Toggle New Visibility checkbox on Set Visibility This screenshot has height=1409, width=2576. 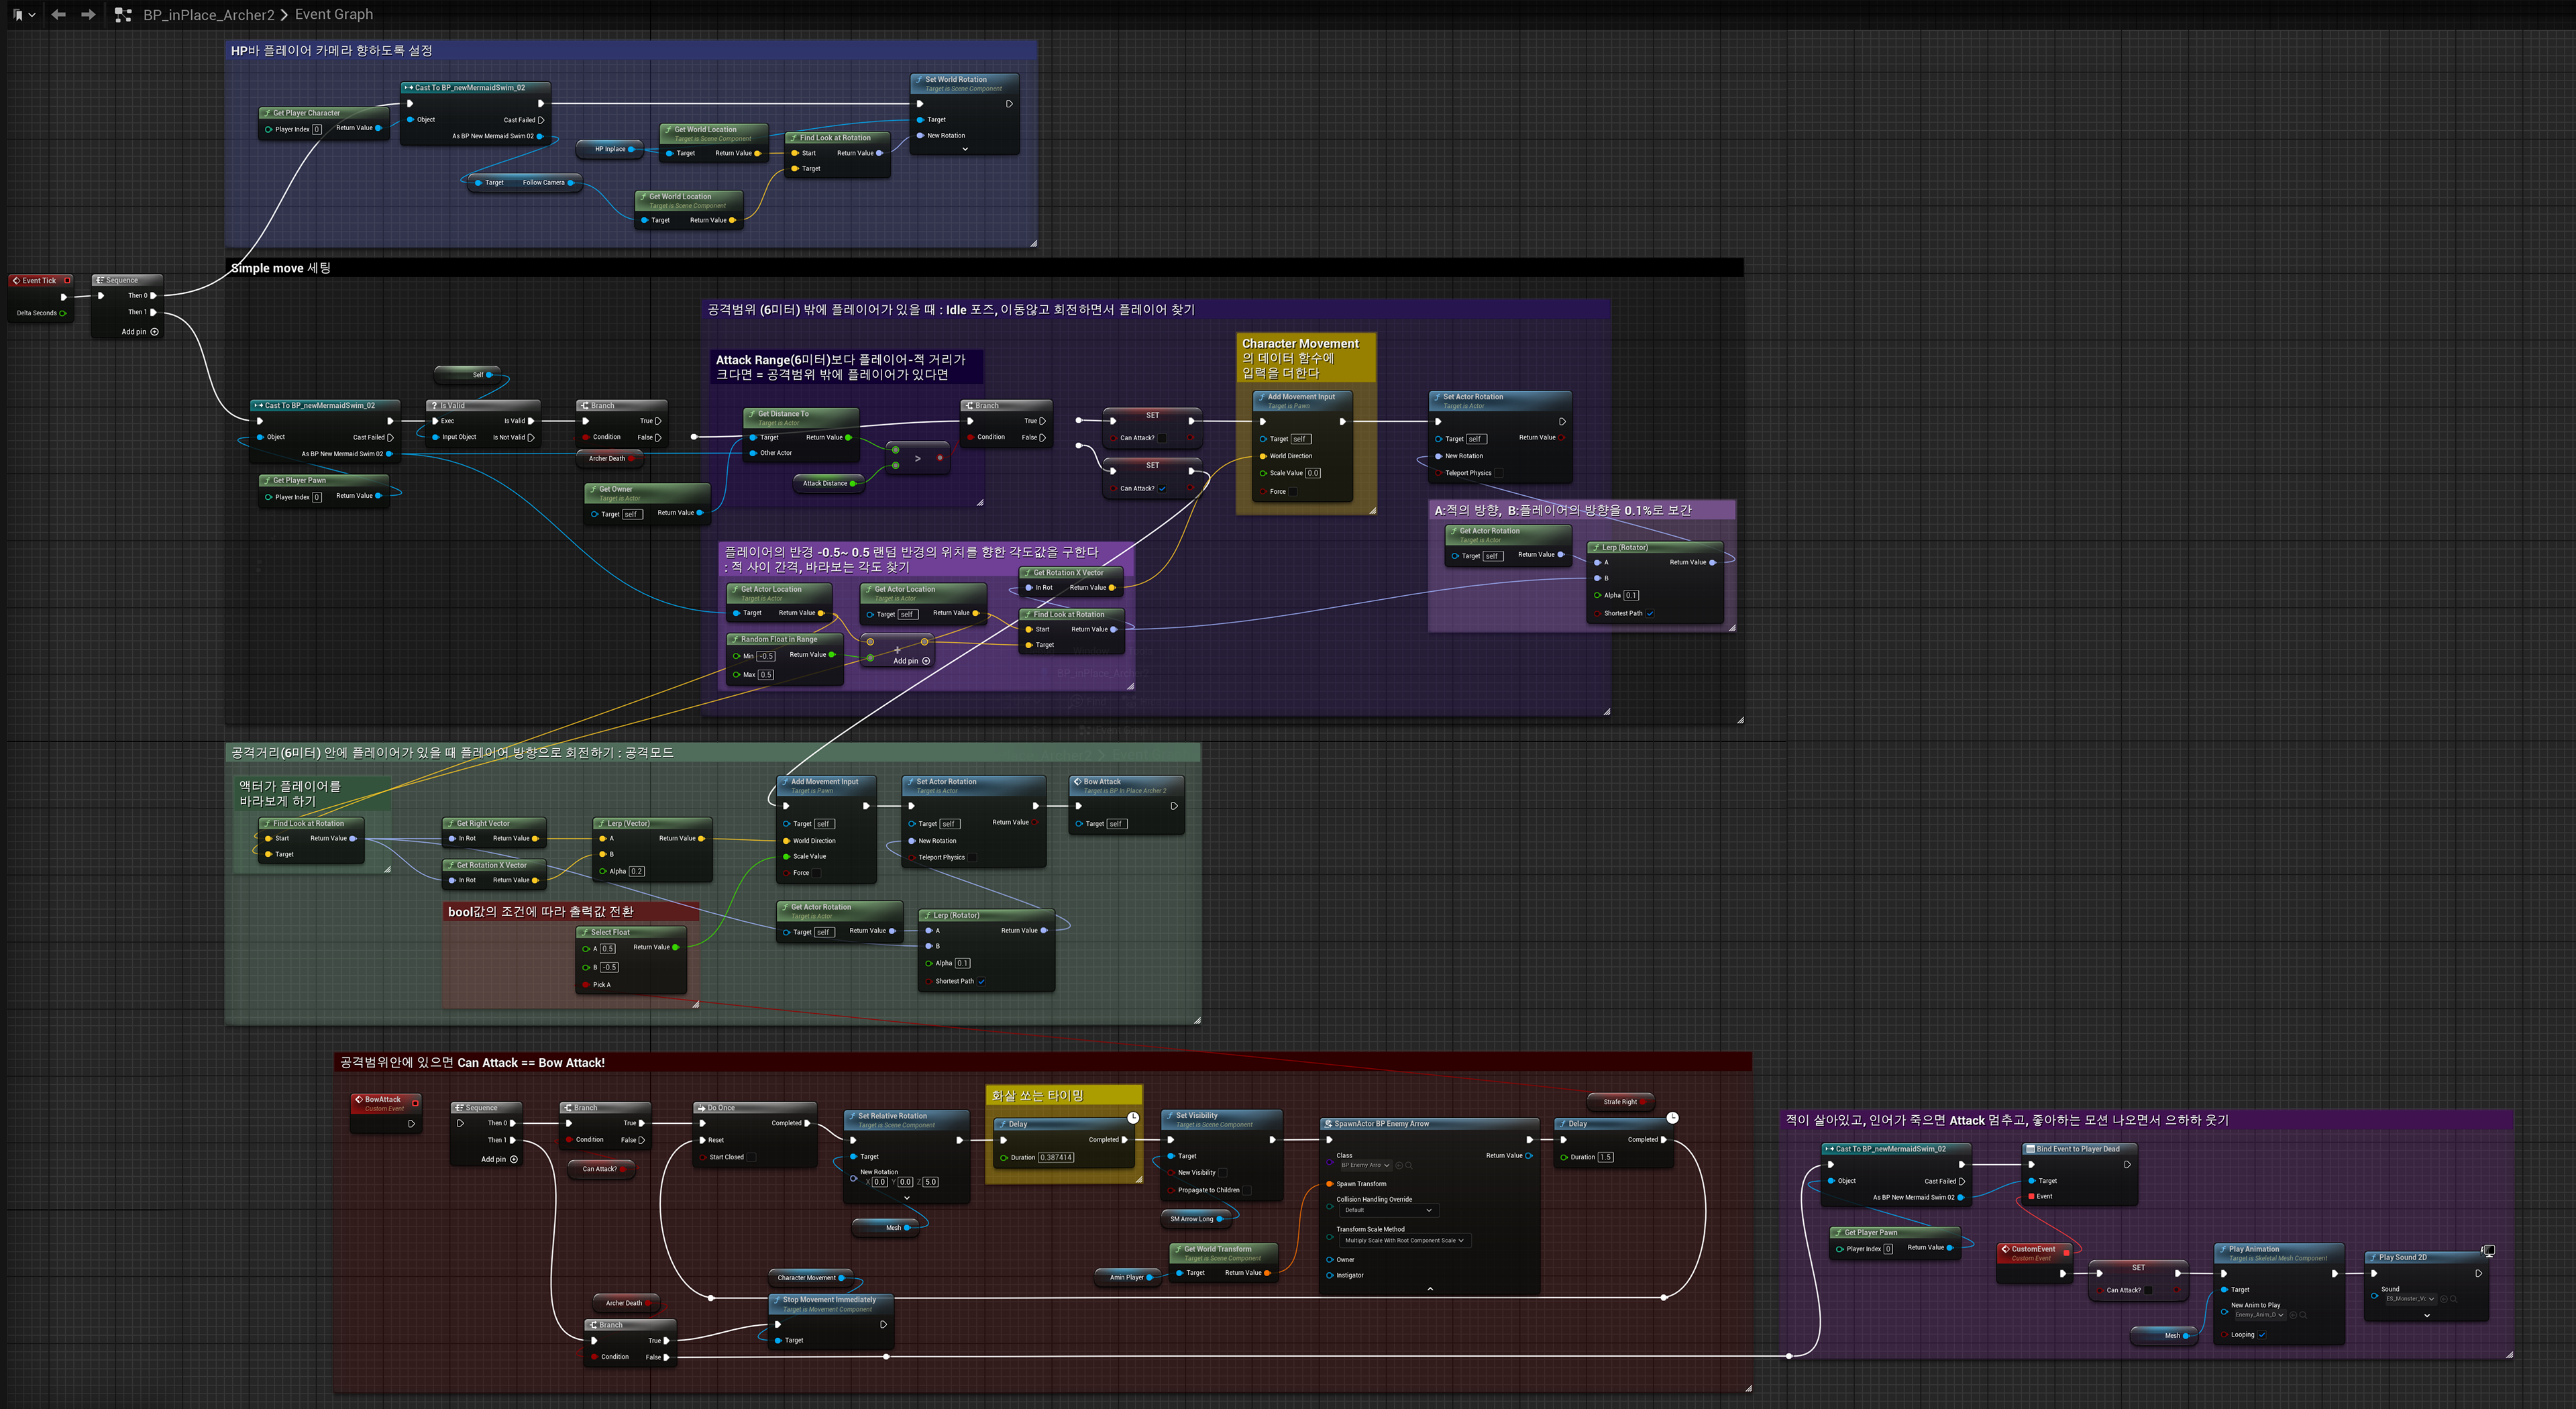pos(1223,1173)
